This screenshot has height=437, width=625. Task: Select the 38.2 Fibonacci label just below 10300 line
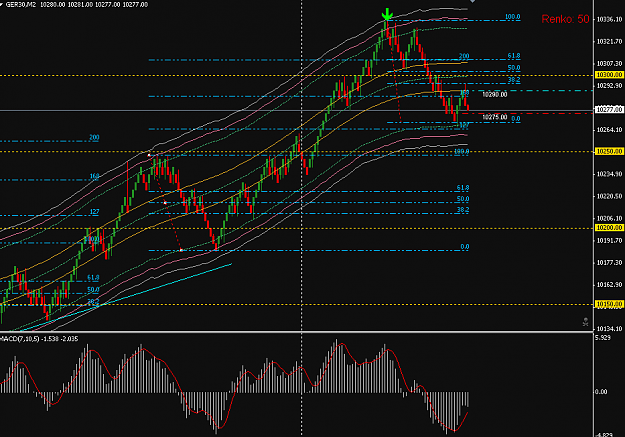pos(514,80)
